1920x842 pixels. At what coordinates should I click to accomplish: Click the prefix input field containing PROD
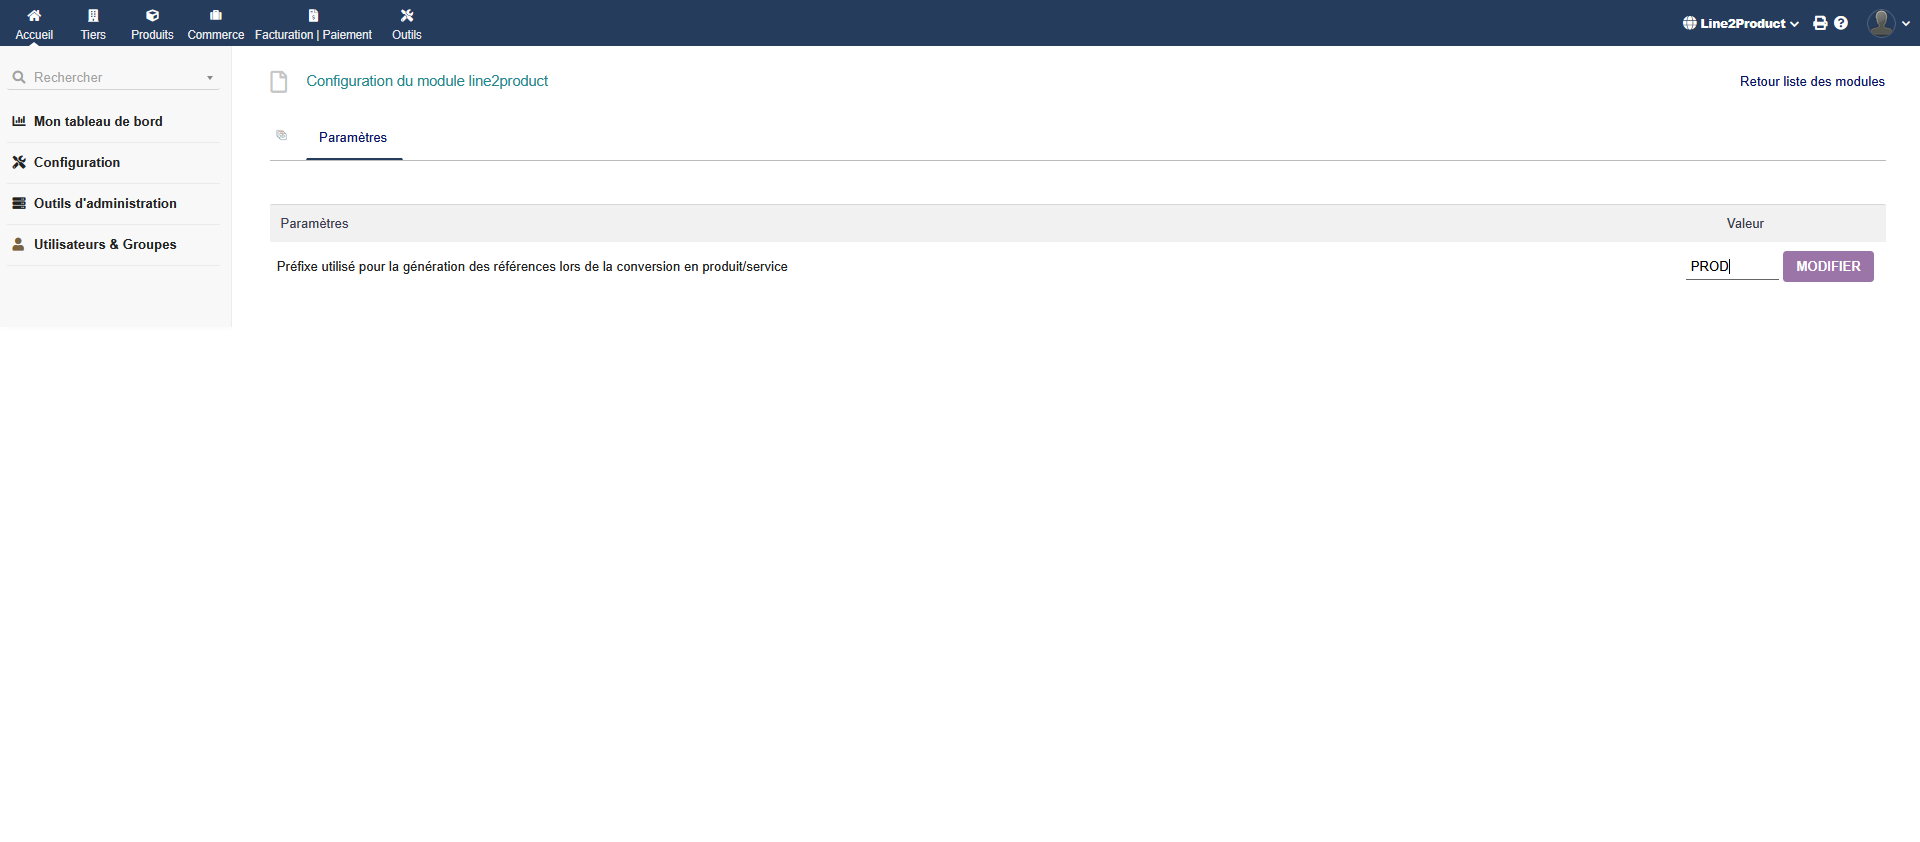click(x=1730, y=266)
